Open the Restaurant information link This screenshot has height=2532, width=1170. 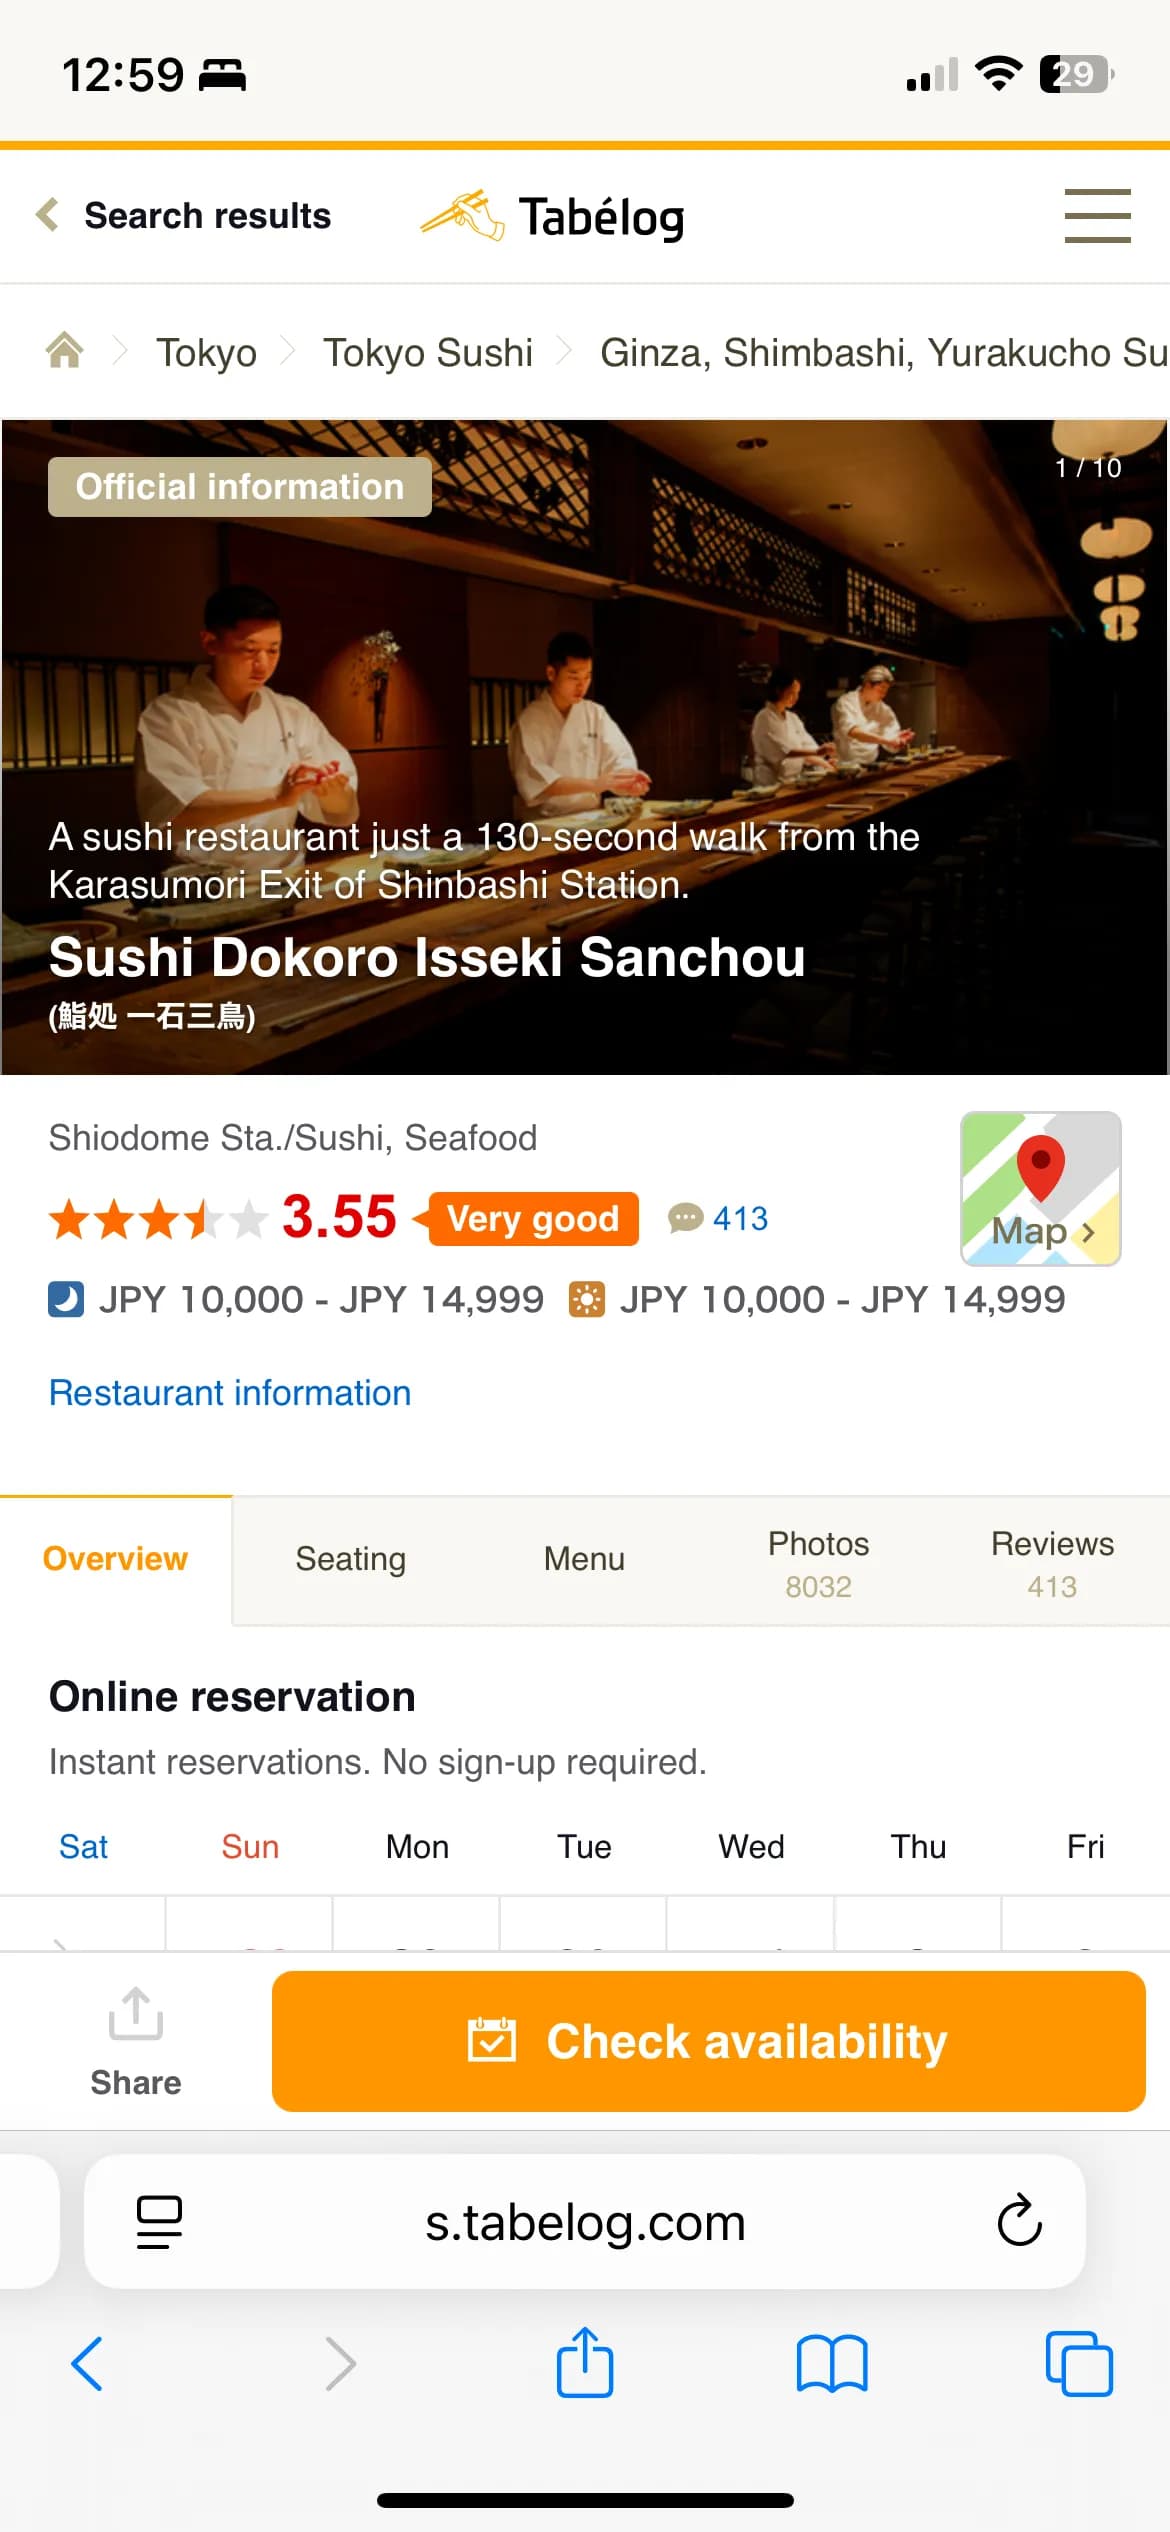[230, 1393]
